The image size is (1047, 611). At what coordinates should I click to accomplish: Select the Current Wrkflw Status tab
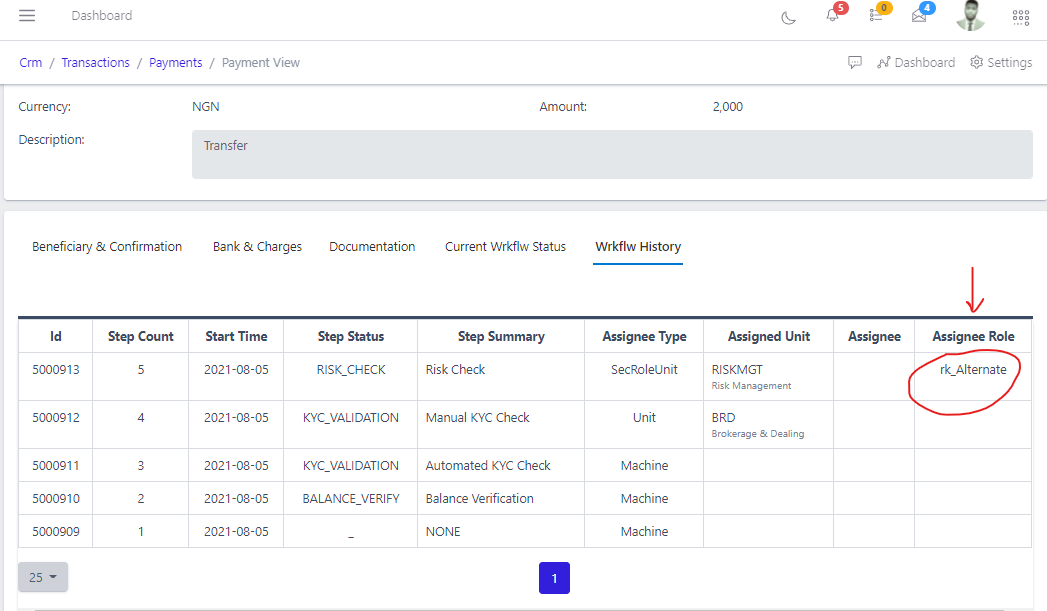505,246
